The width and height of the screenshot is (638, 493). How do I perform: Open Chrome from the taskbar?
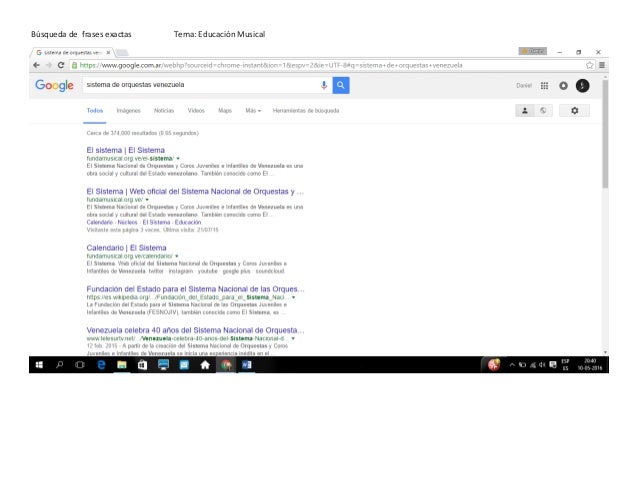(x=226, y=365)
